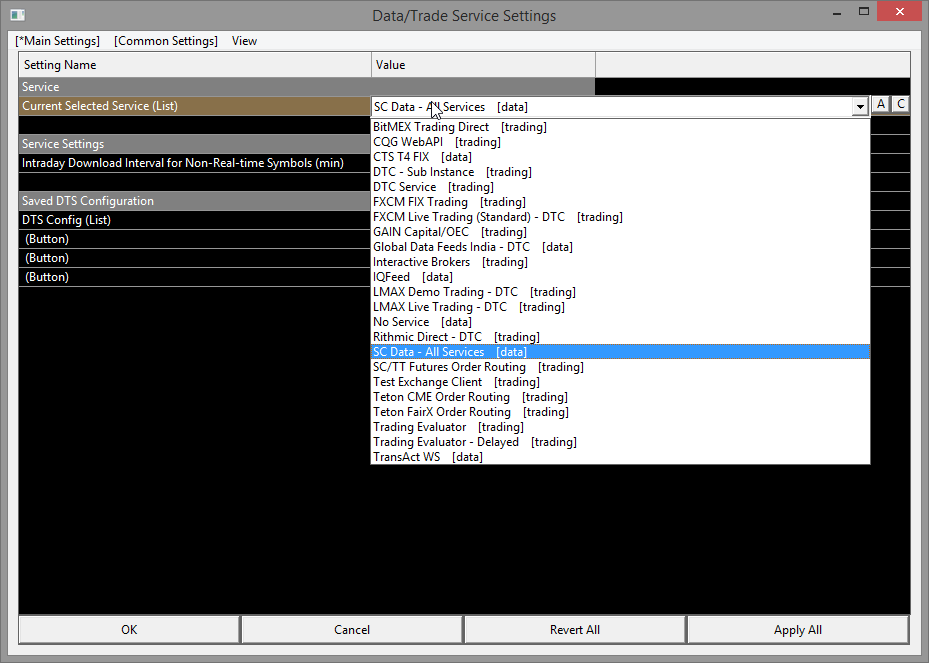Choose Trading Evaluator - Delayed
This screenshot has height=663, width=929.
(620, 442)
